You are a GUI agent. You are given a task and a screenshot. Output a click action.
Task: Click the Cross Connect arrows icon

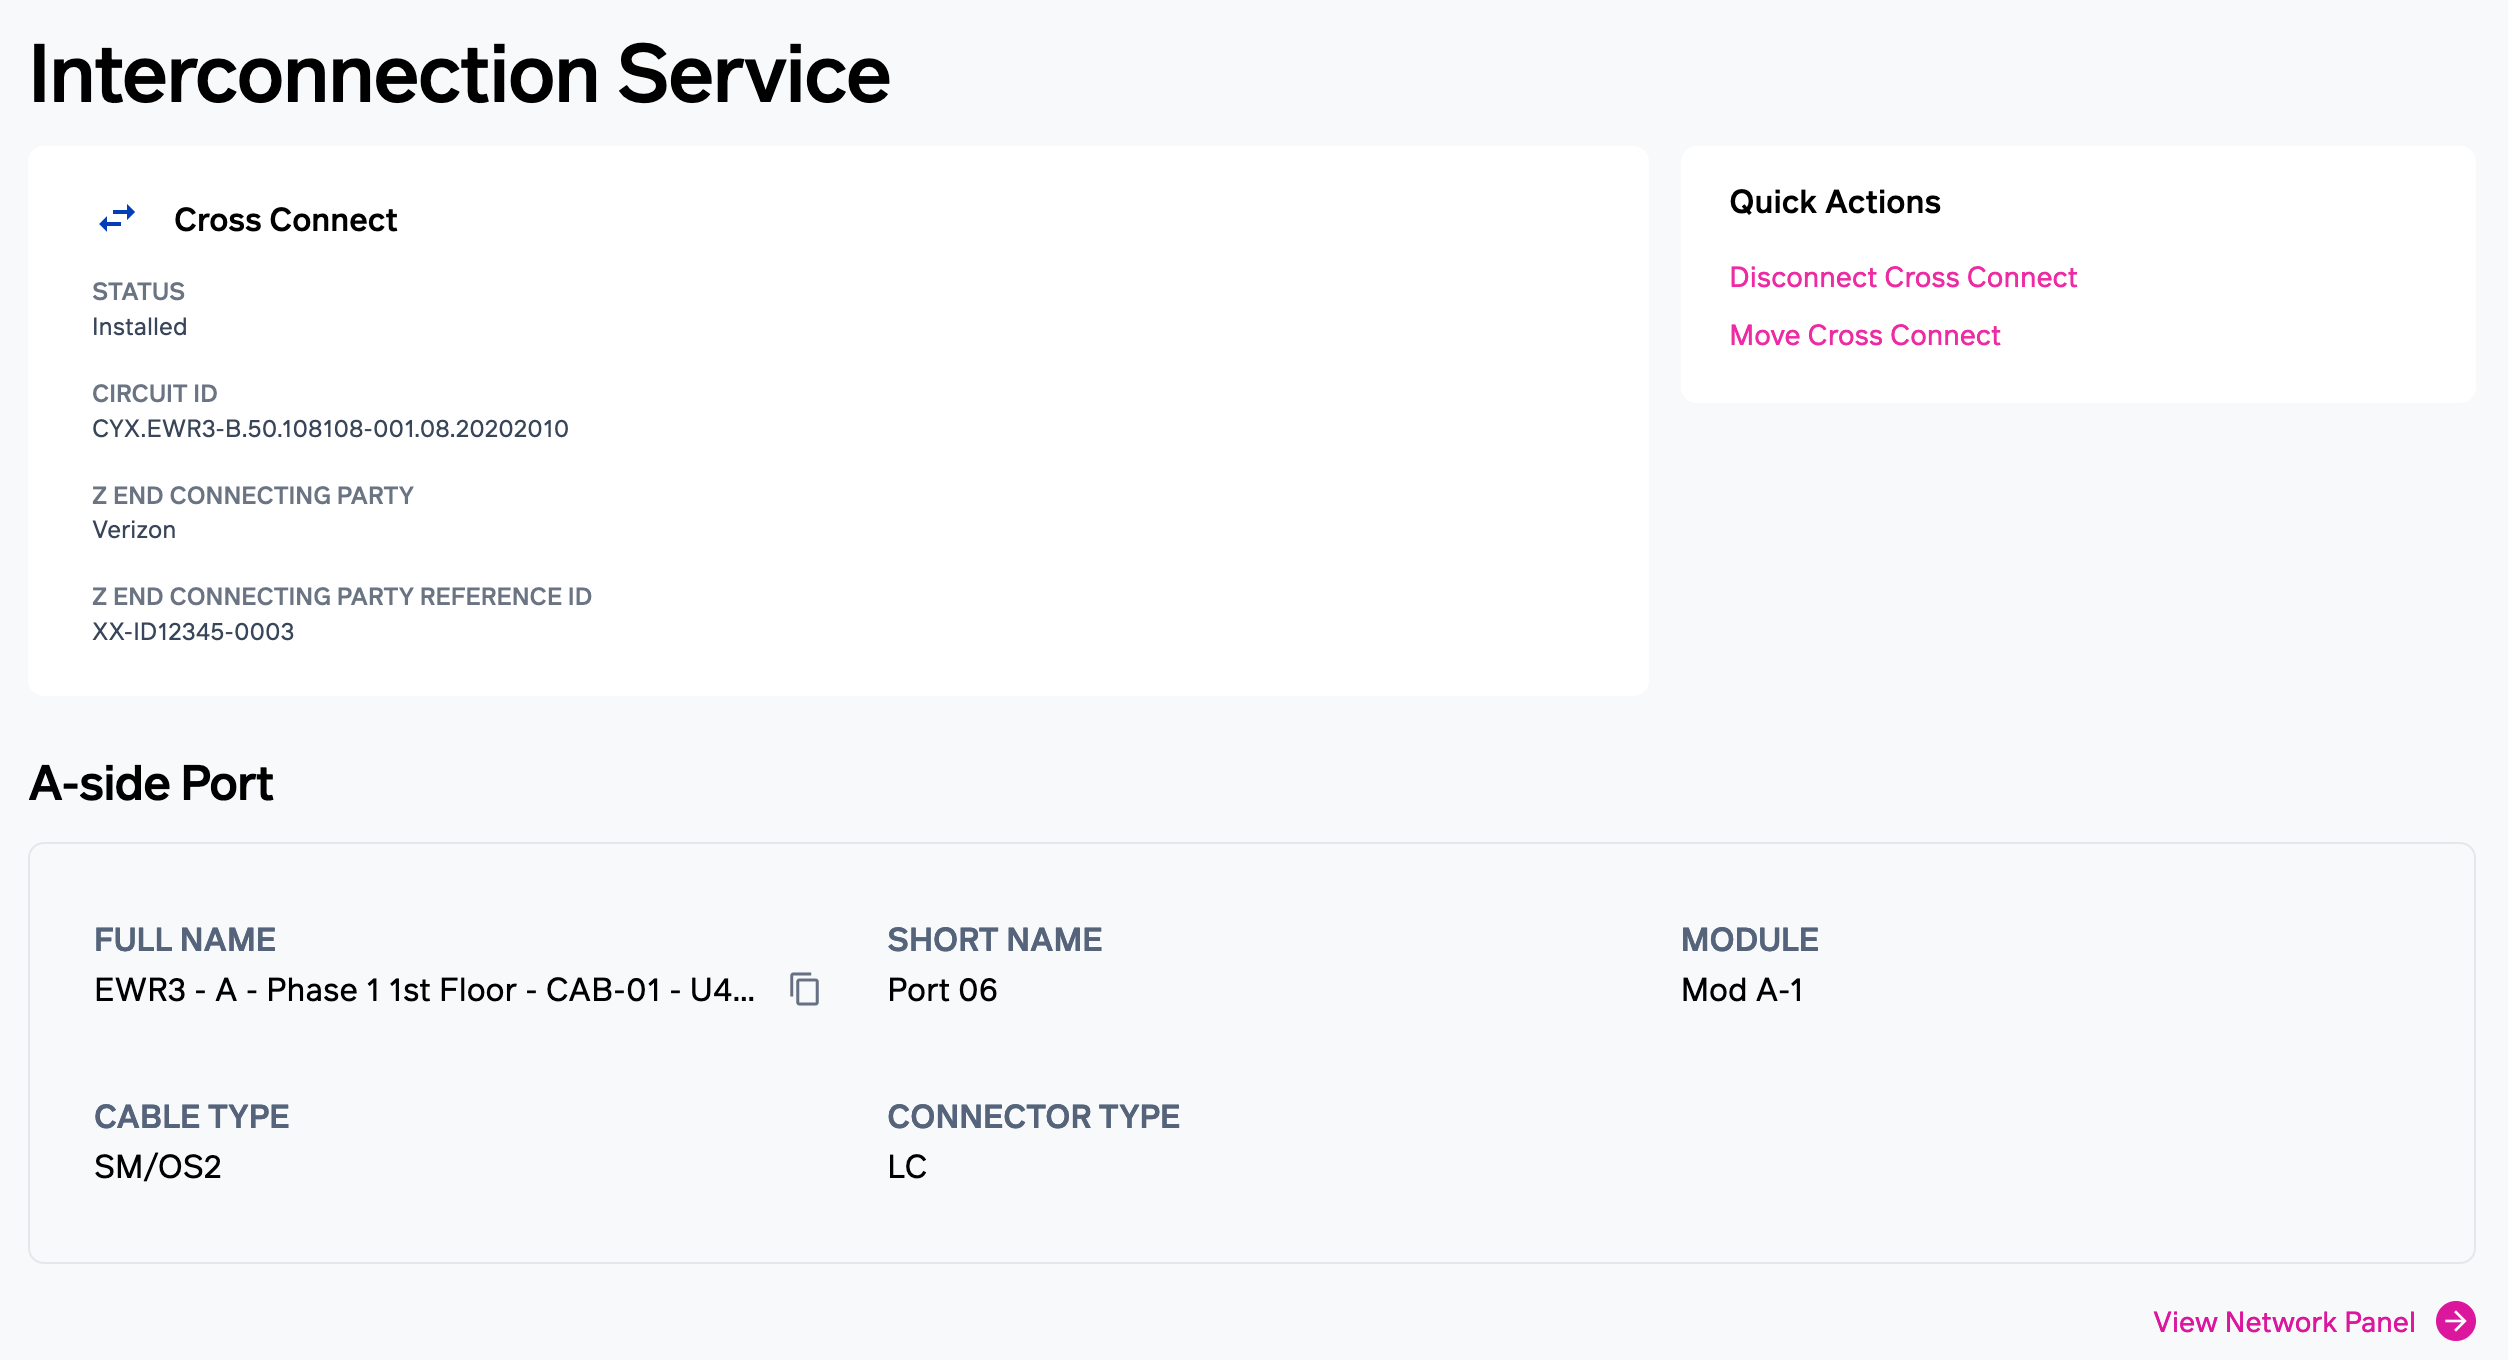coord(117,219)
